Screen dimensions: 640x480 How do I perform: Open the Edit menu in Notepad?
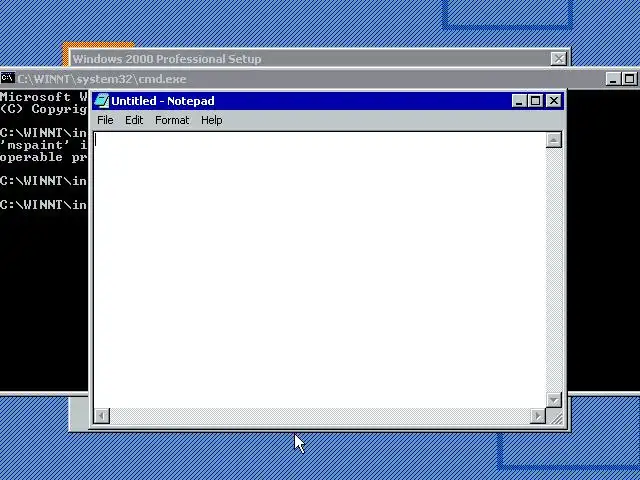point(134,120)
